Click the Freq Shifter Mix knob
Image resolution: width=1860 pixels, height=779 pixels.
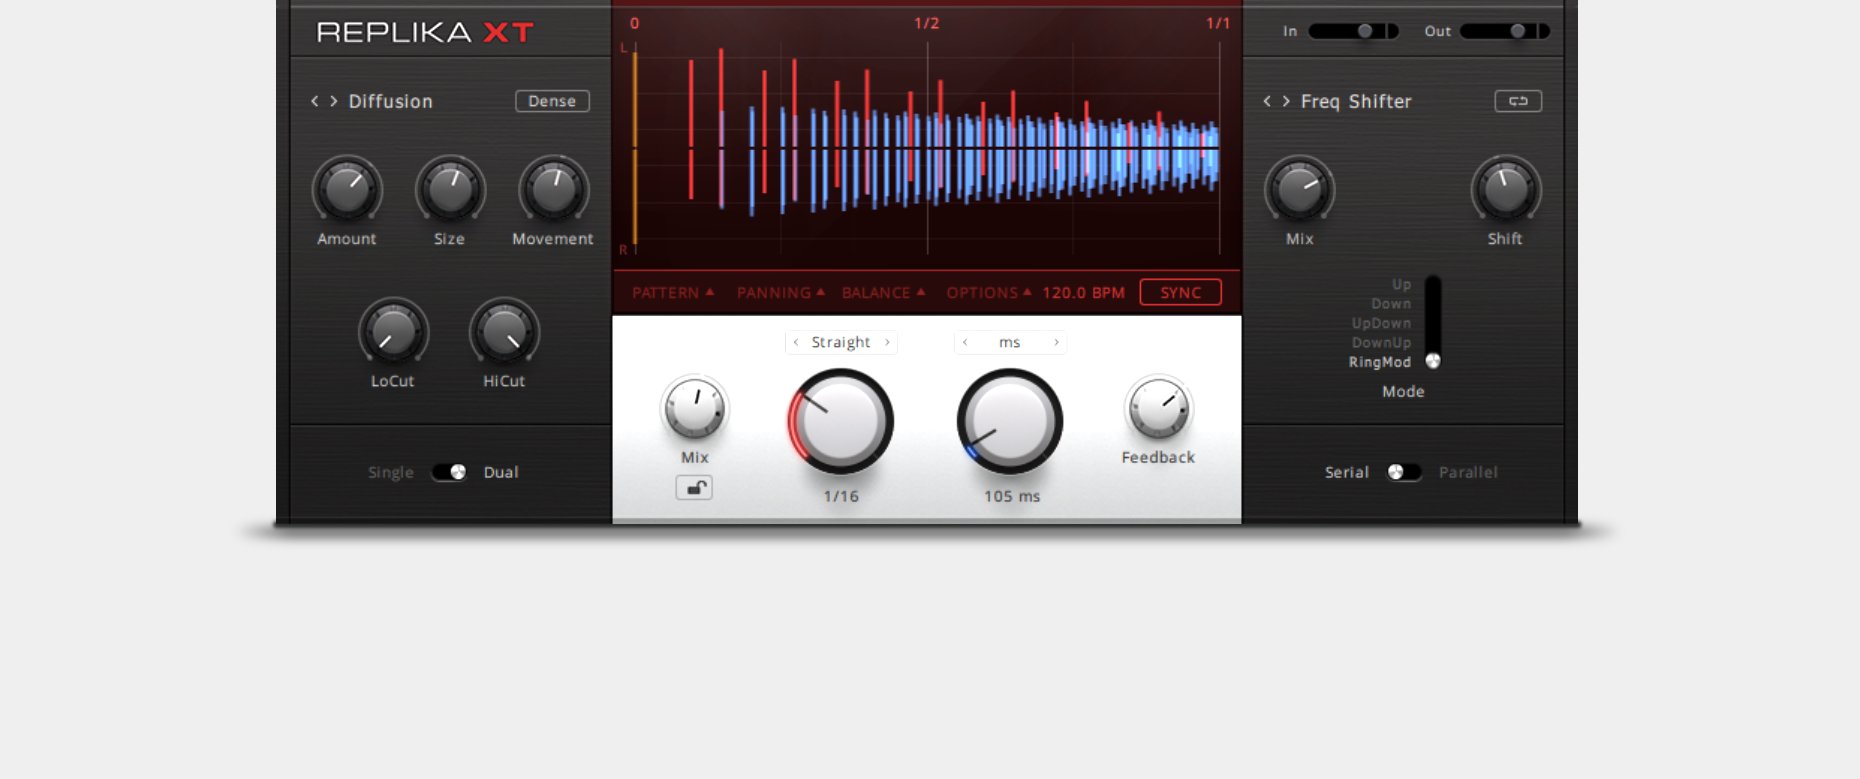1299,189
